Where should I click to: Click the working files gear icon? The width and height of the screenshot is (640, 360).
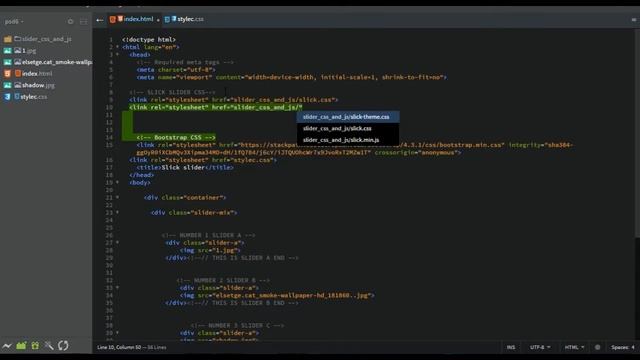(70, 22)
